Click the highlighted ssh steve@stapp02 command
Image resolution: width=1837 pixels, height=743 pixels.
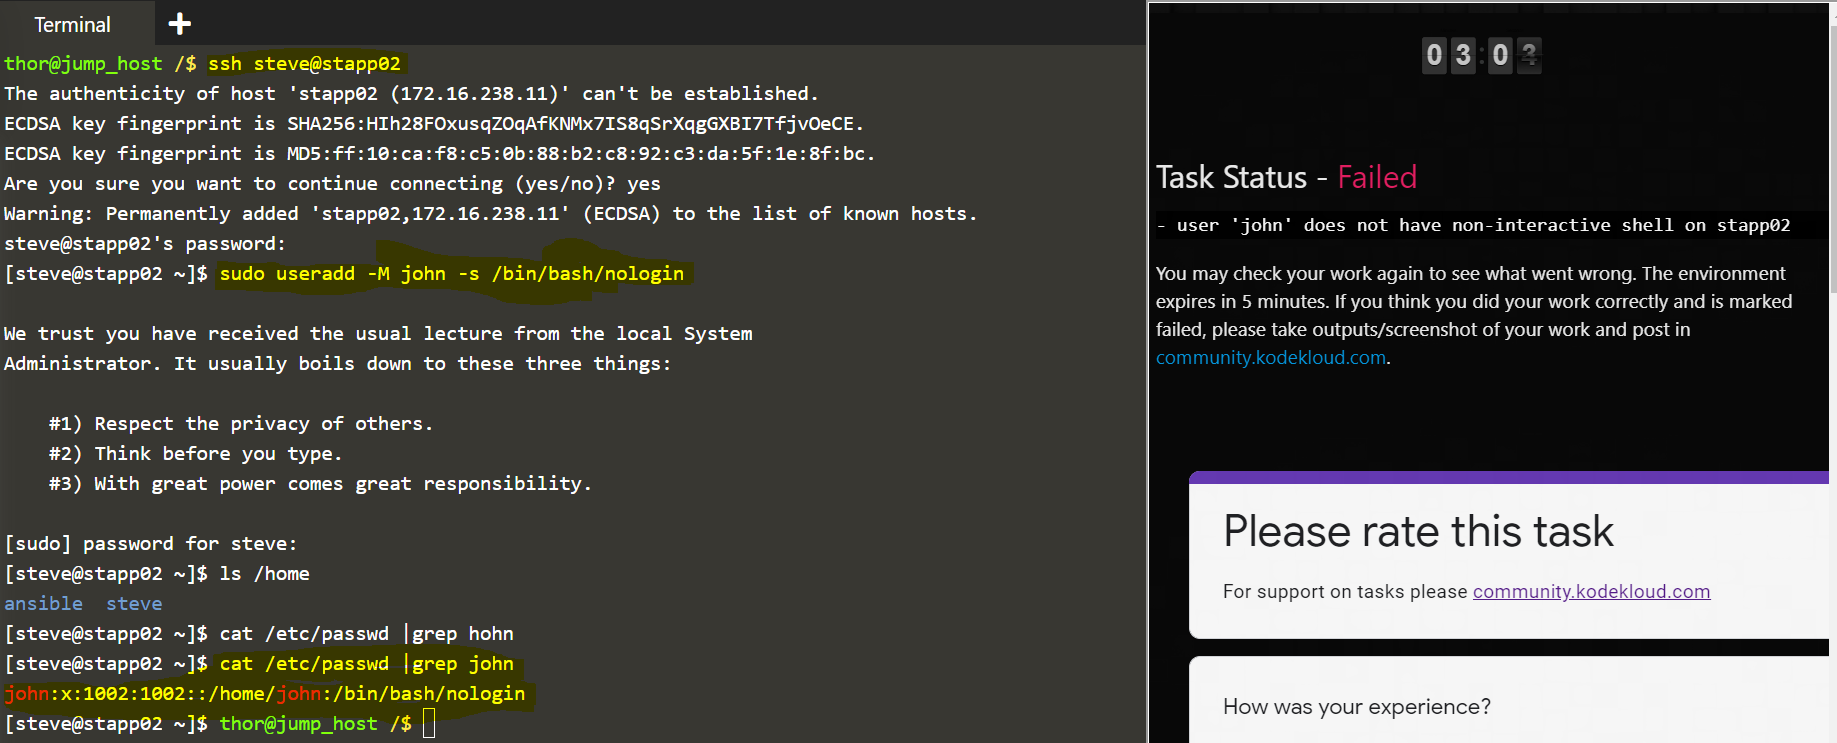coord(304,64)
